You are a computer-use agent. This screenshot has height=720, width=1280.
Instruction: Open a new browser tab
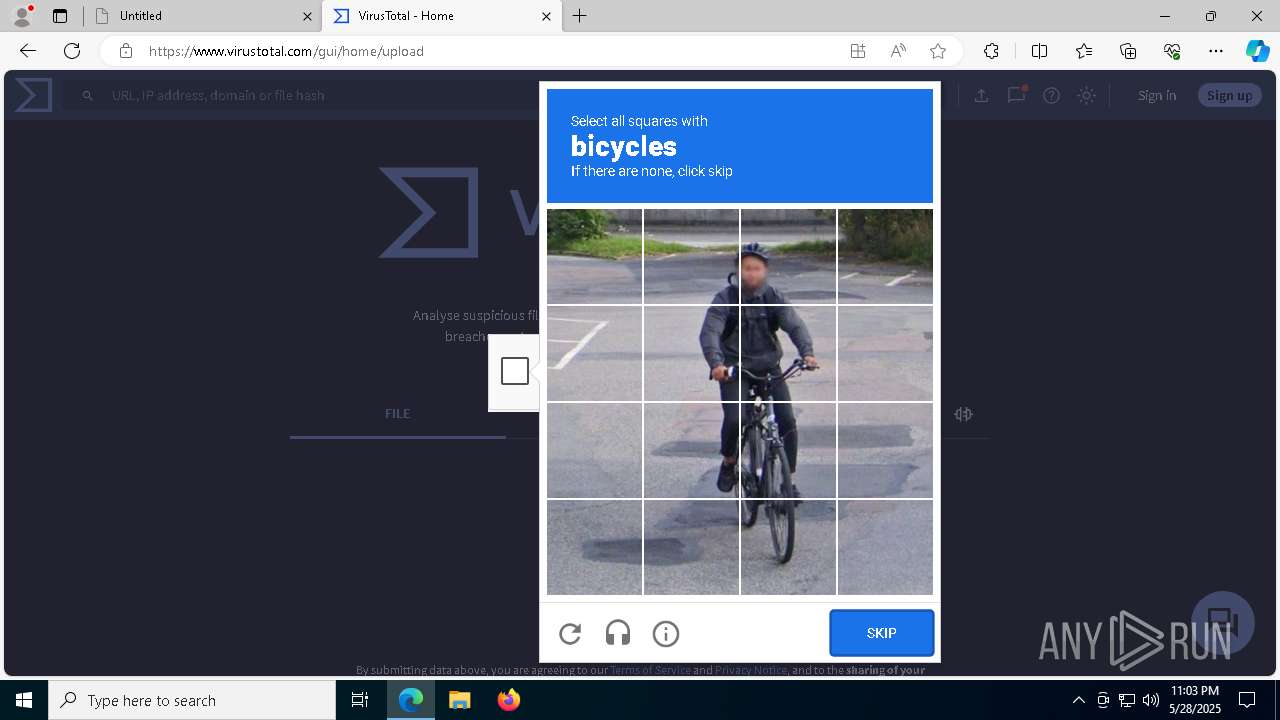(x=580, y=16)
